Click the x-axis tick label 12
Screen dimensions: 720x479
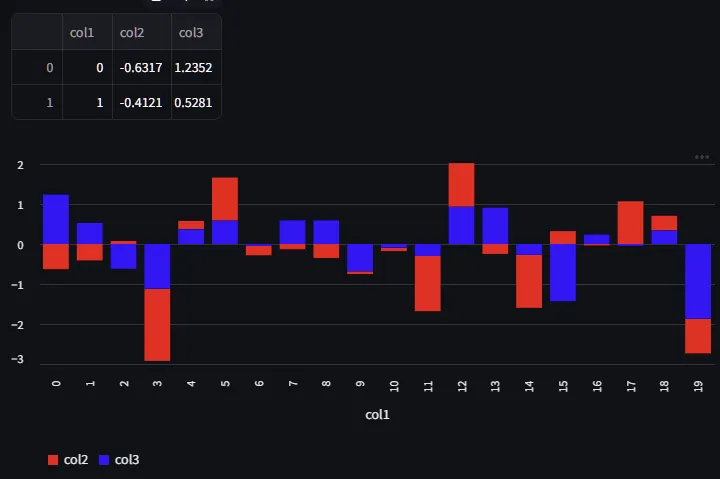click(x=461, y=386)
